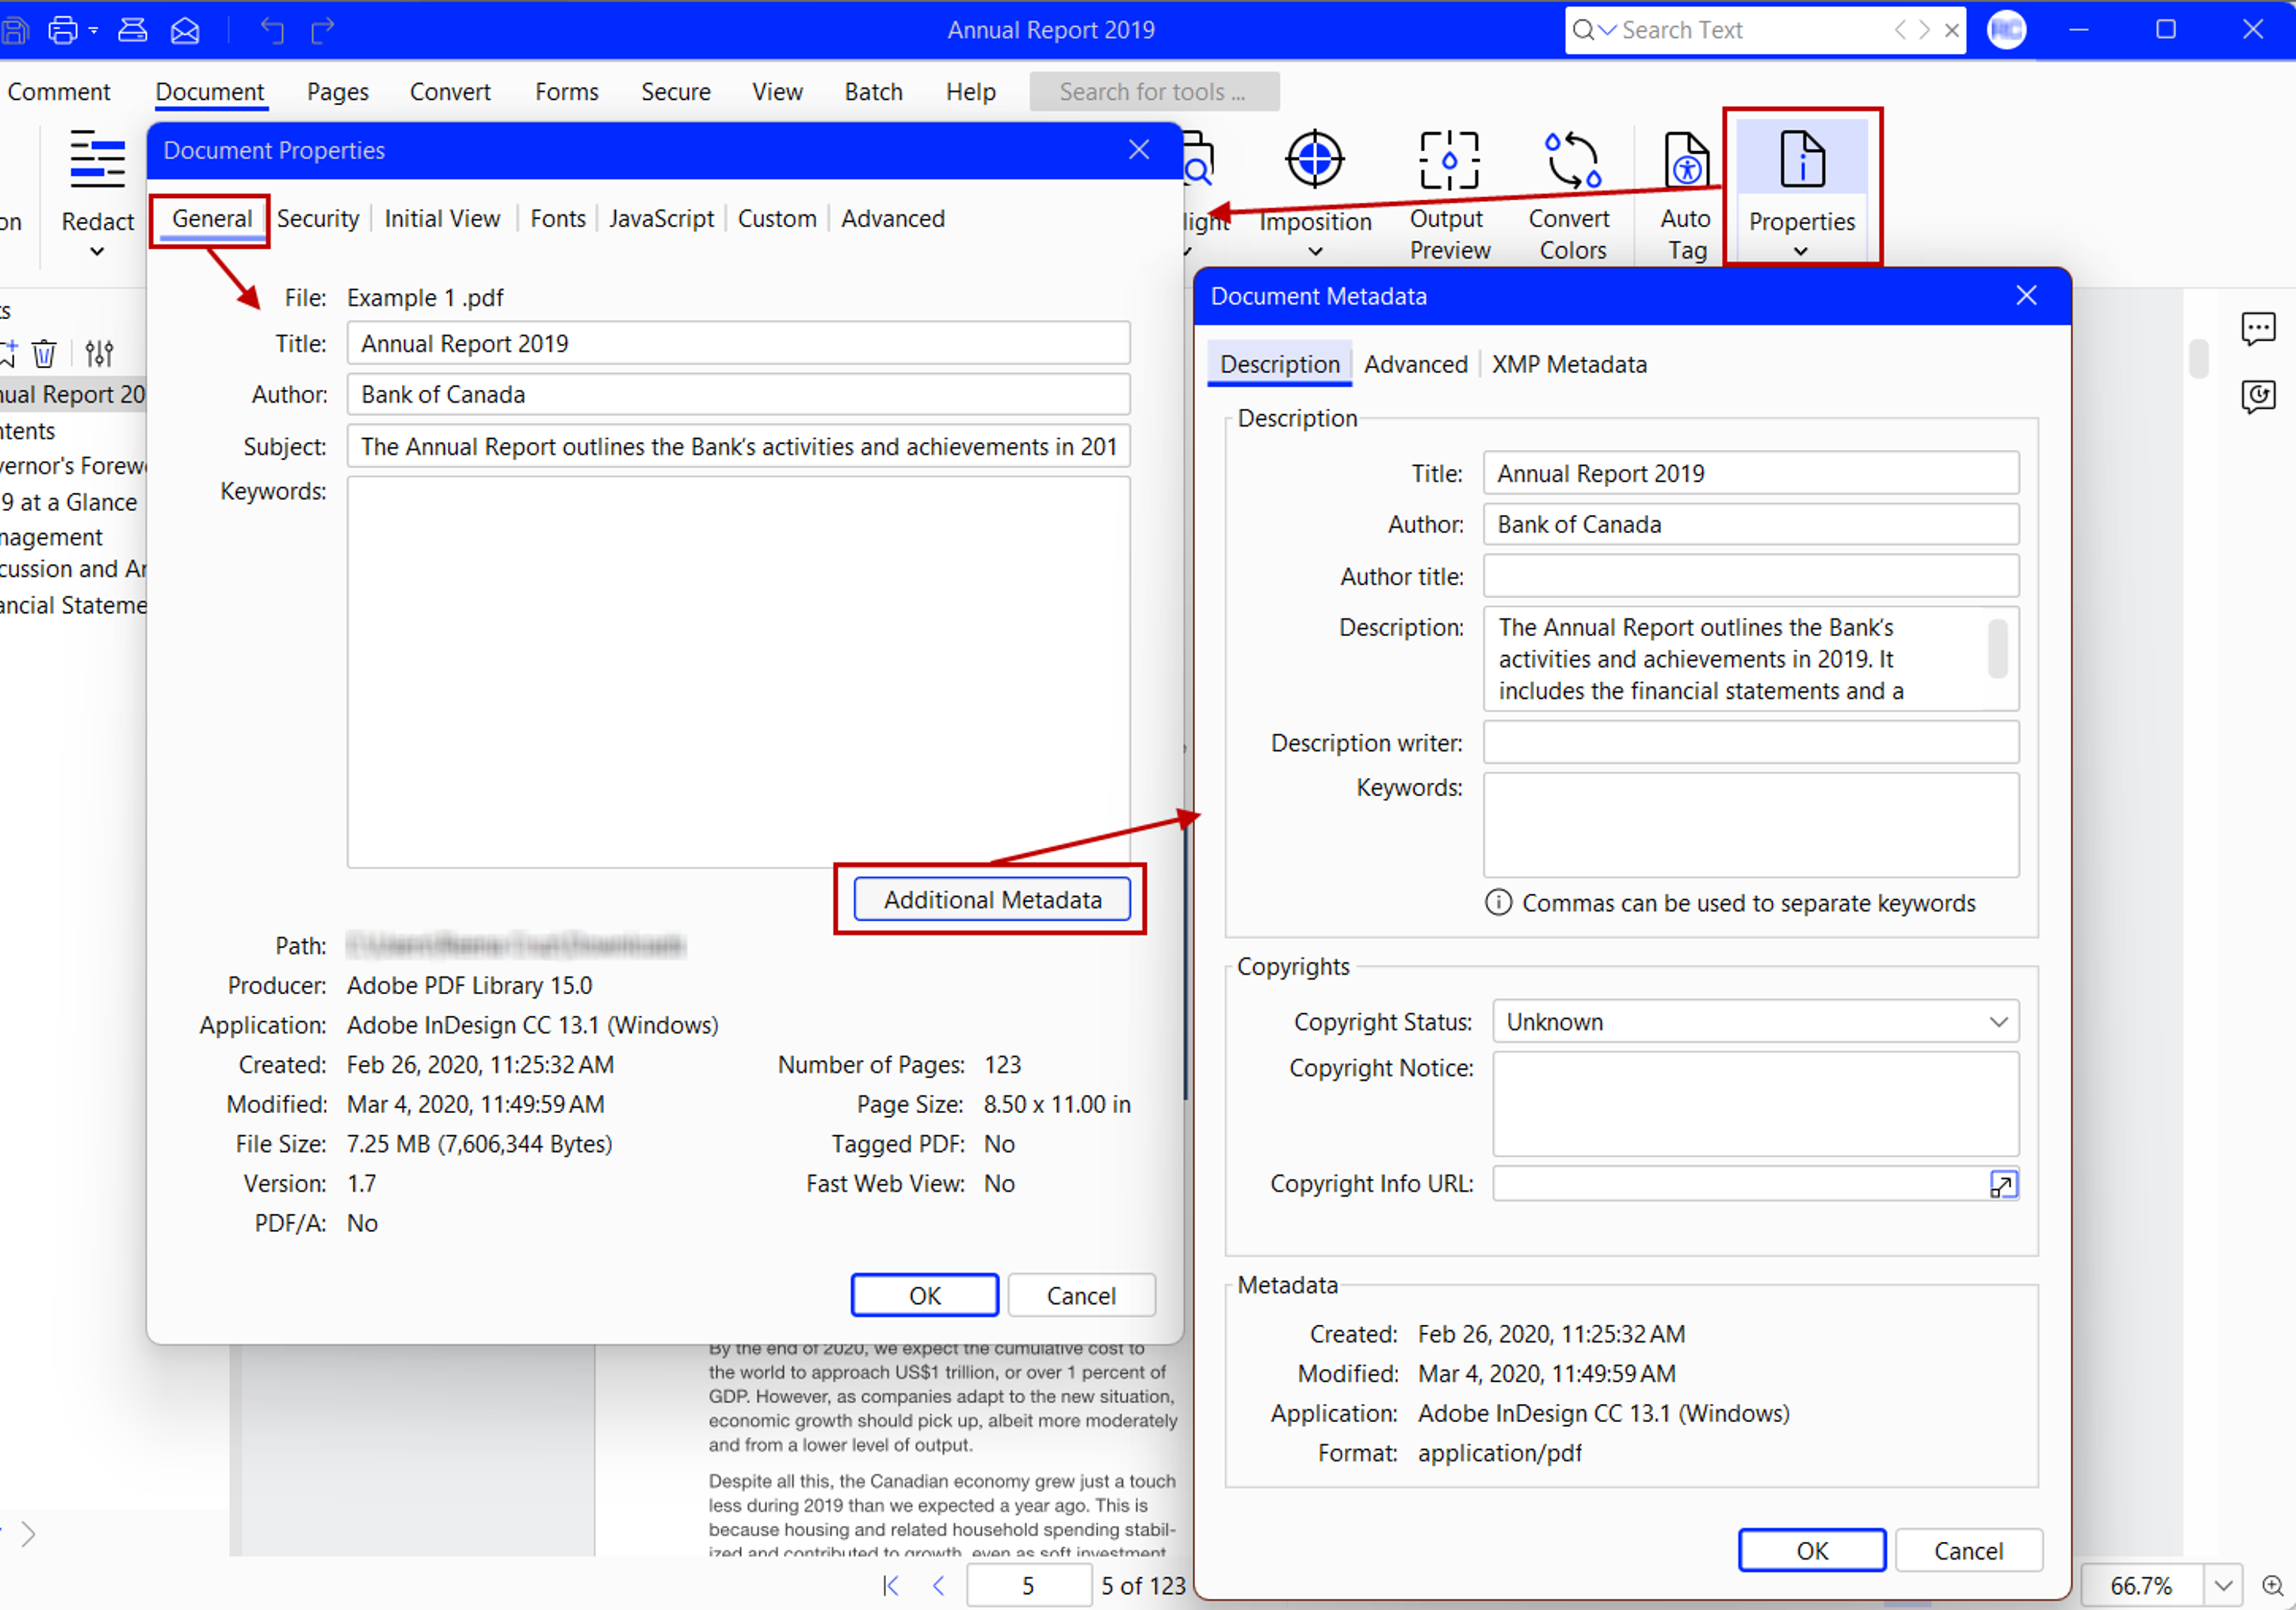Go to first page icon
Image resolution: width=2296 pixels, height=1610 pixels.
coord(891,1585)
